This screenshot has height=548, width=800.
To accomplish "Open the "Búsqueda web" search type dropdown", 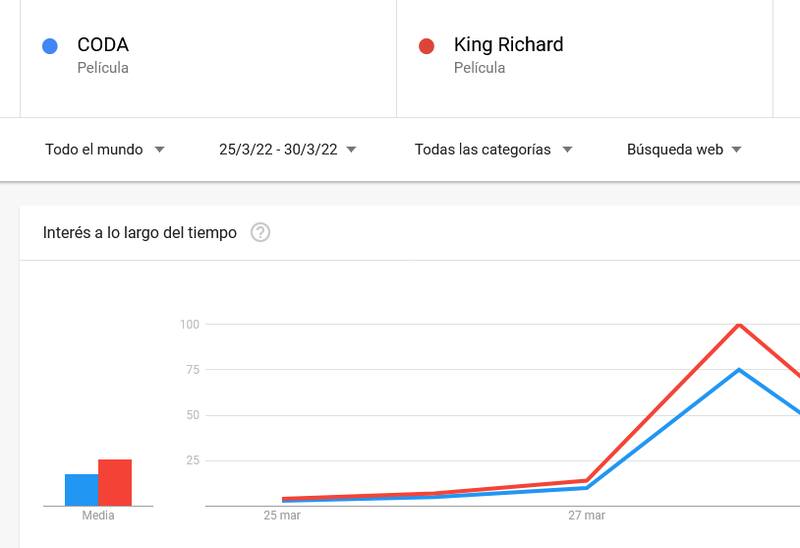I will pyautogui.click(x=684, y=150).
